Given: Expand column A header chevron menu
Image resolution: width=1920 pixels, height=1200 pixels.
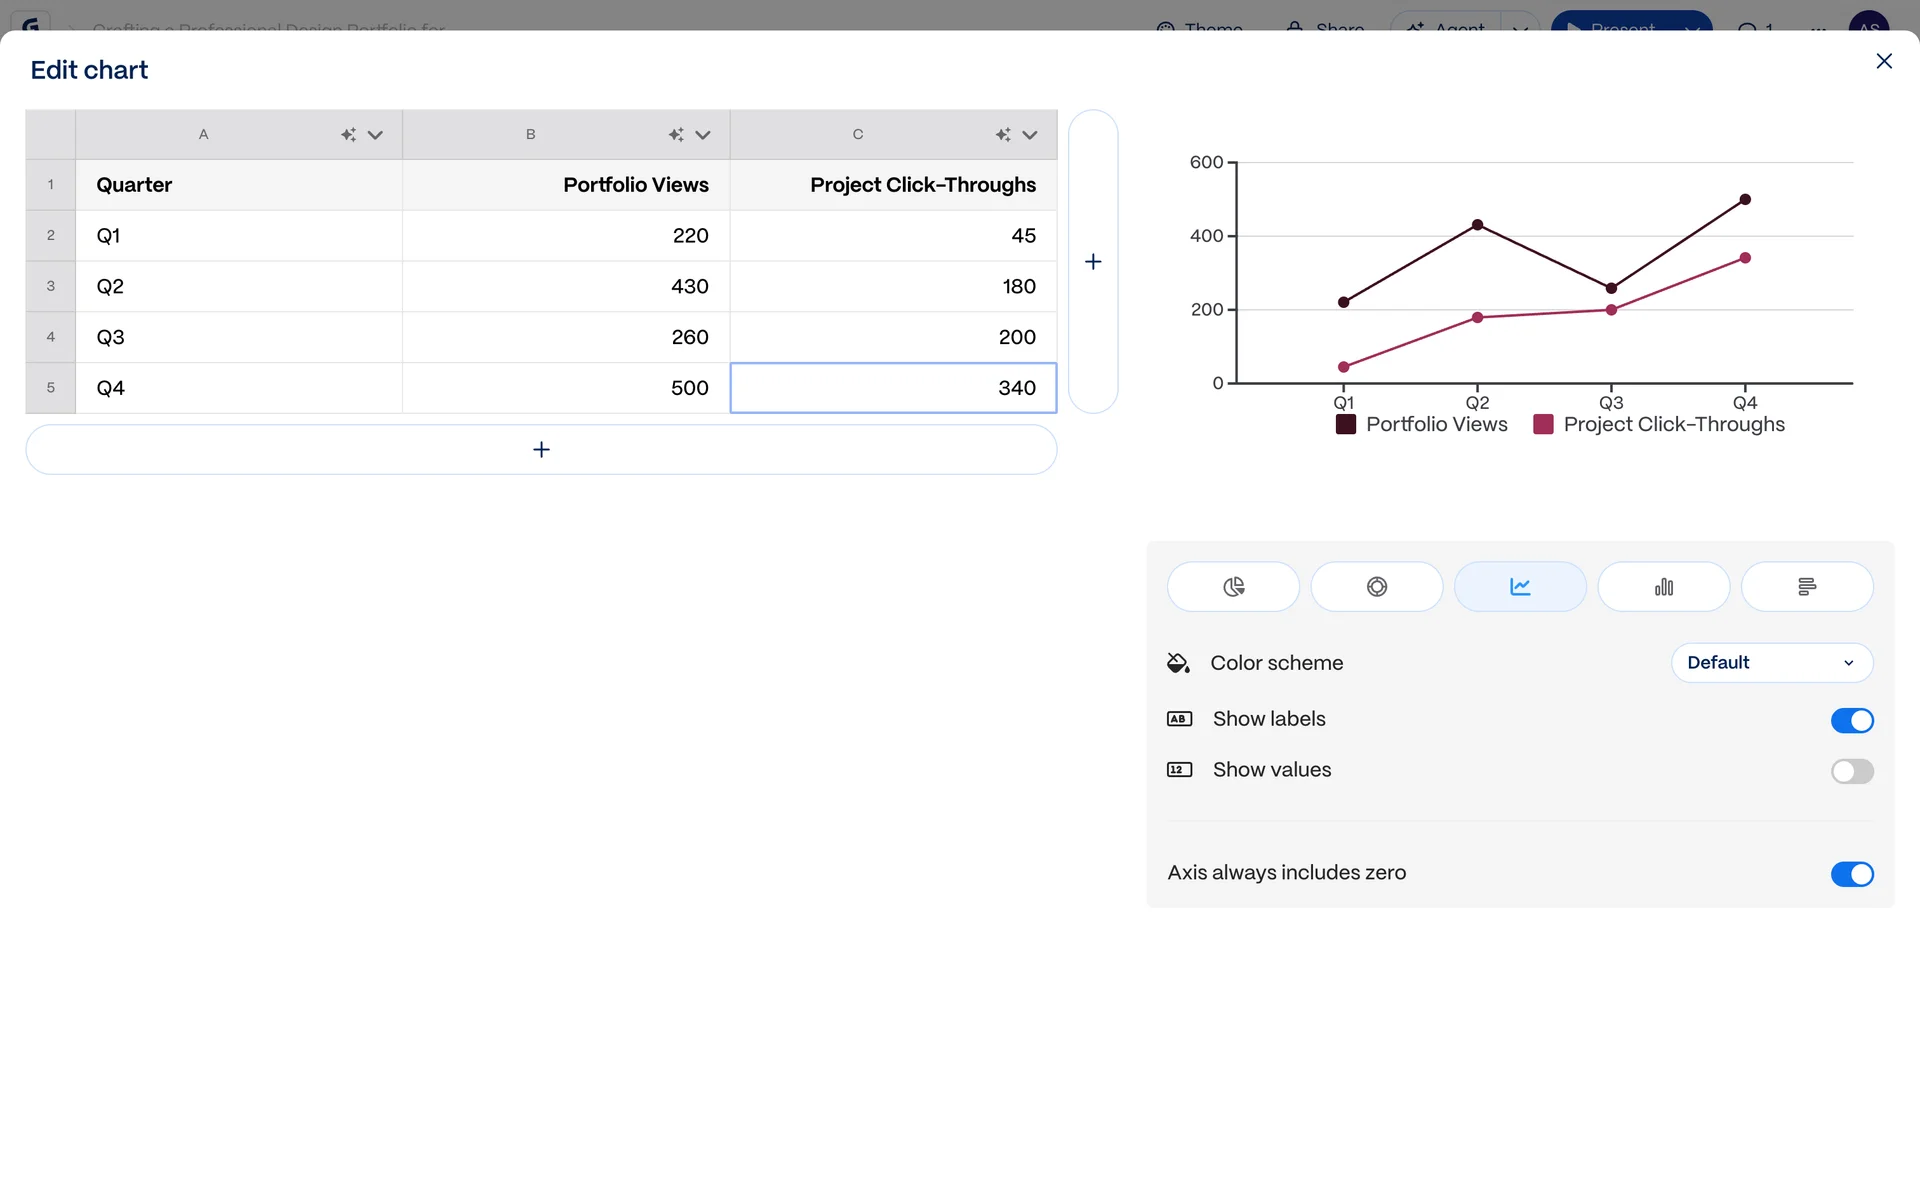Looking at the screenshot, I should (x=376, y=135).
